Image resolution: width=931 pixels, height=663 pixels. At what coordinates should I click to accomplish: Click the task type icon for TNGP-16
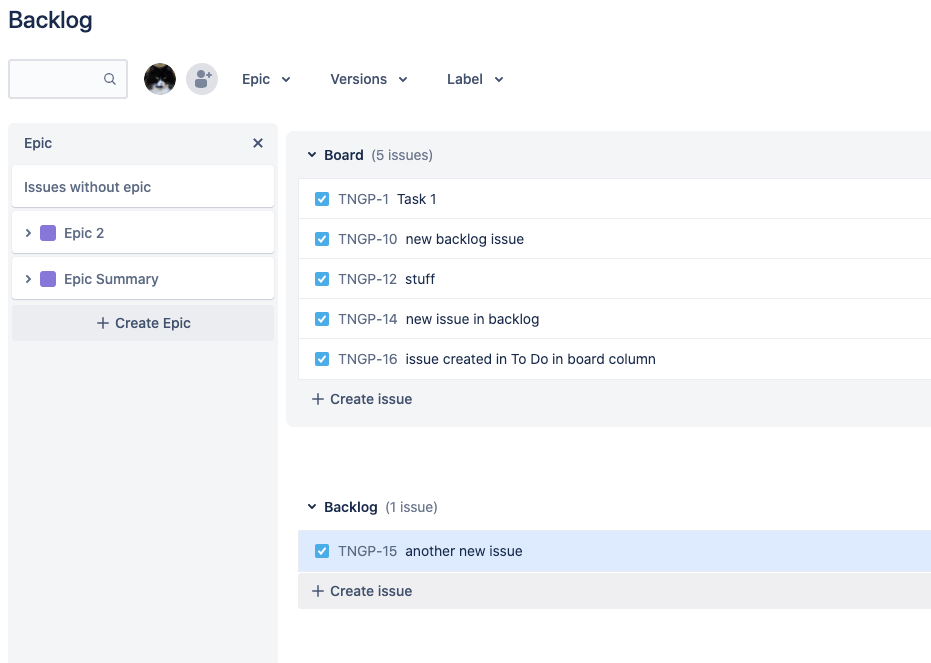[x=322, y=359]
